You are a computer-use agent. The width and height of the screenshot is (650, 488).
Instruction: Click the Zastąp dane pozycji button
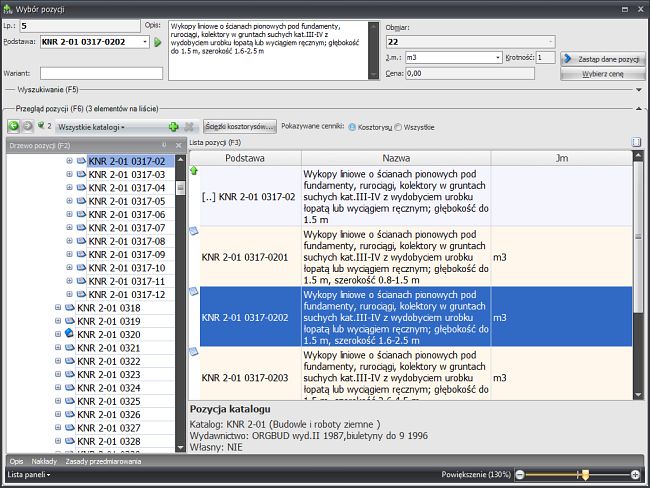[602, 59]
